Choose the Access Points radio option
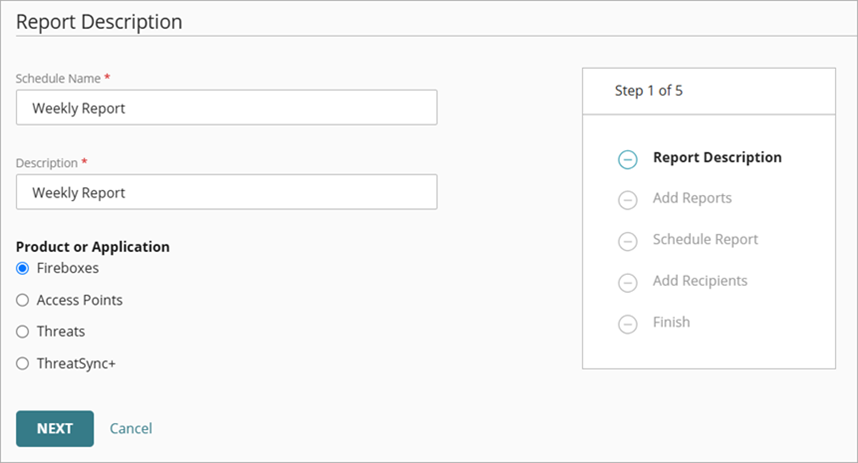 click(x=23, y=300)
